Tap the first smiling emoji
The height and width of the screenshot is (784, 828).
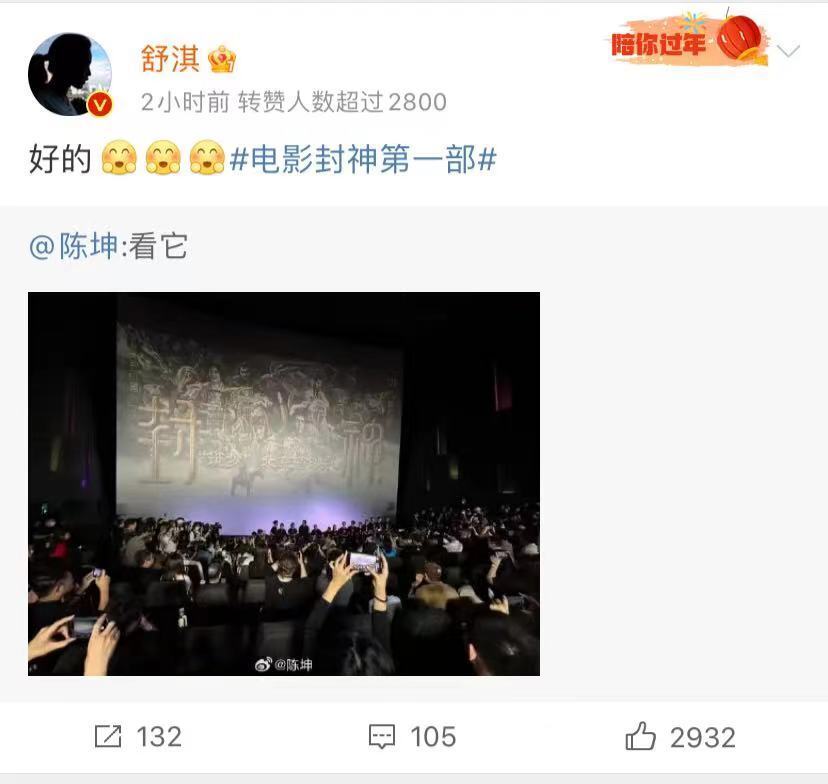click(x=119, y=157)
